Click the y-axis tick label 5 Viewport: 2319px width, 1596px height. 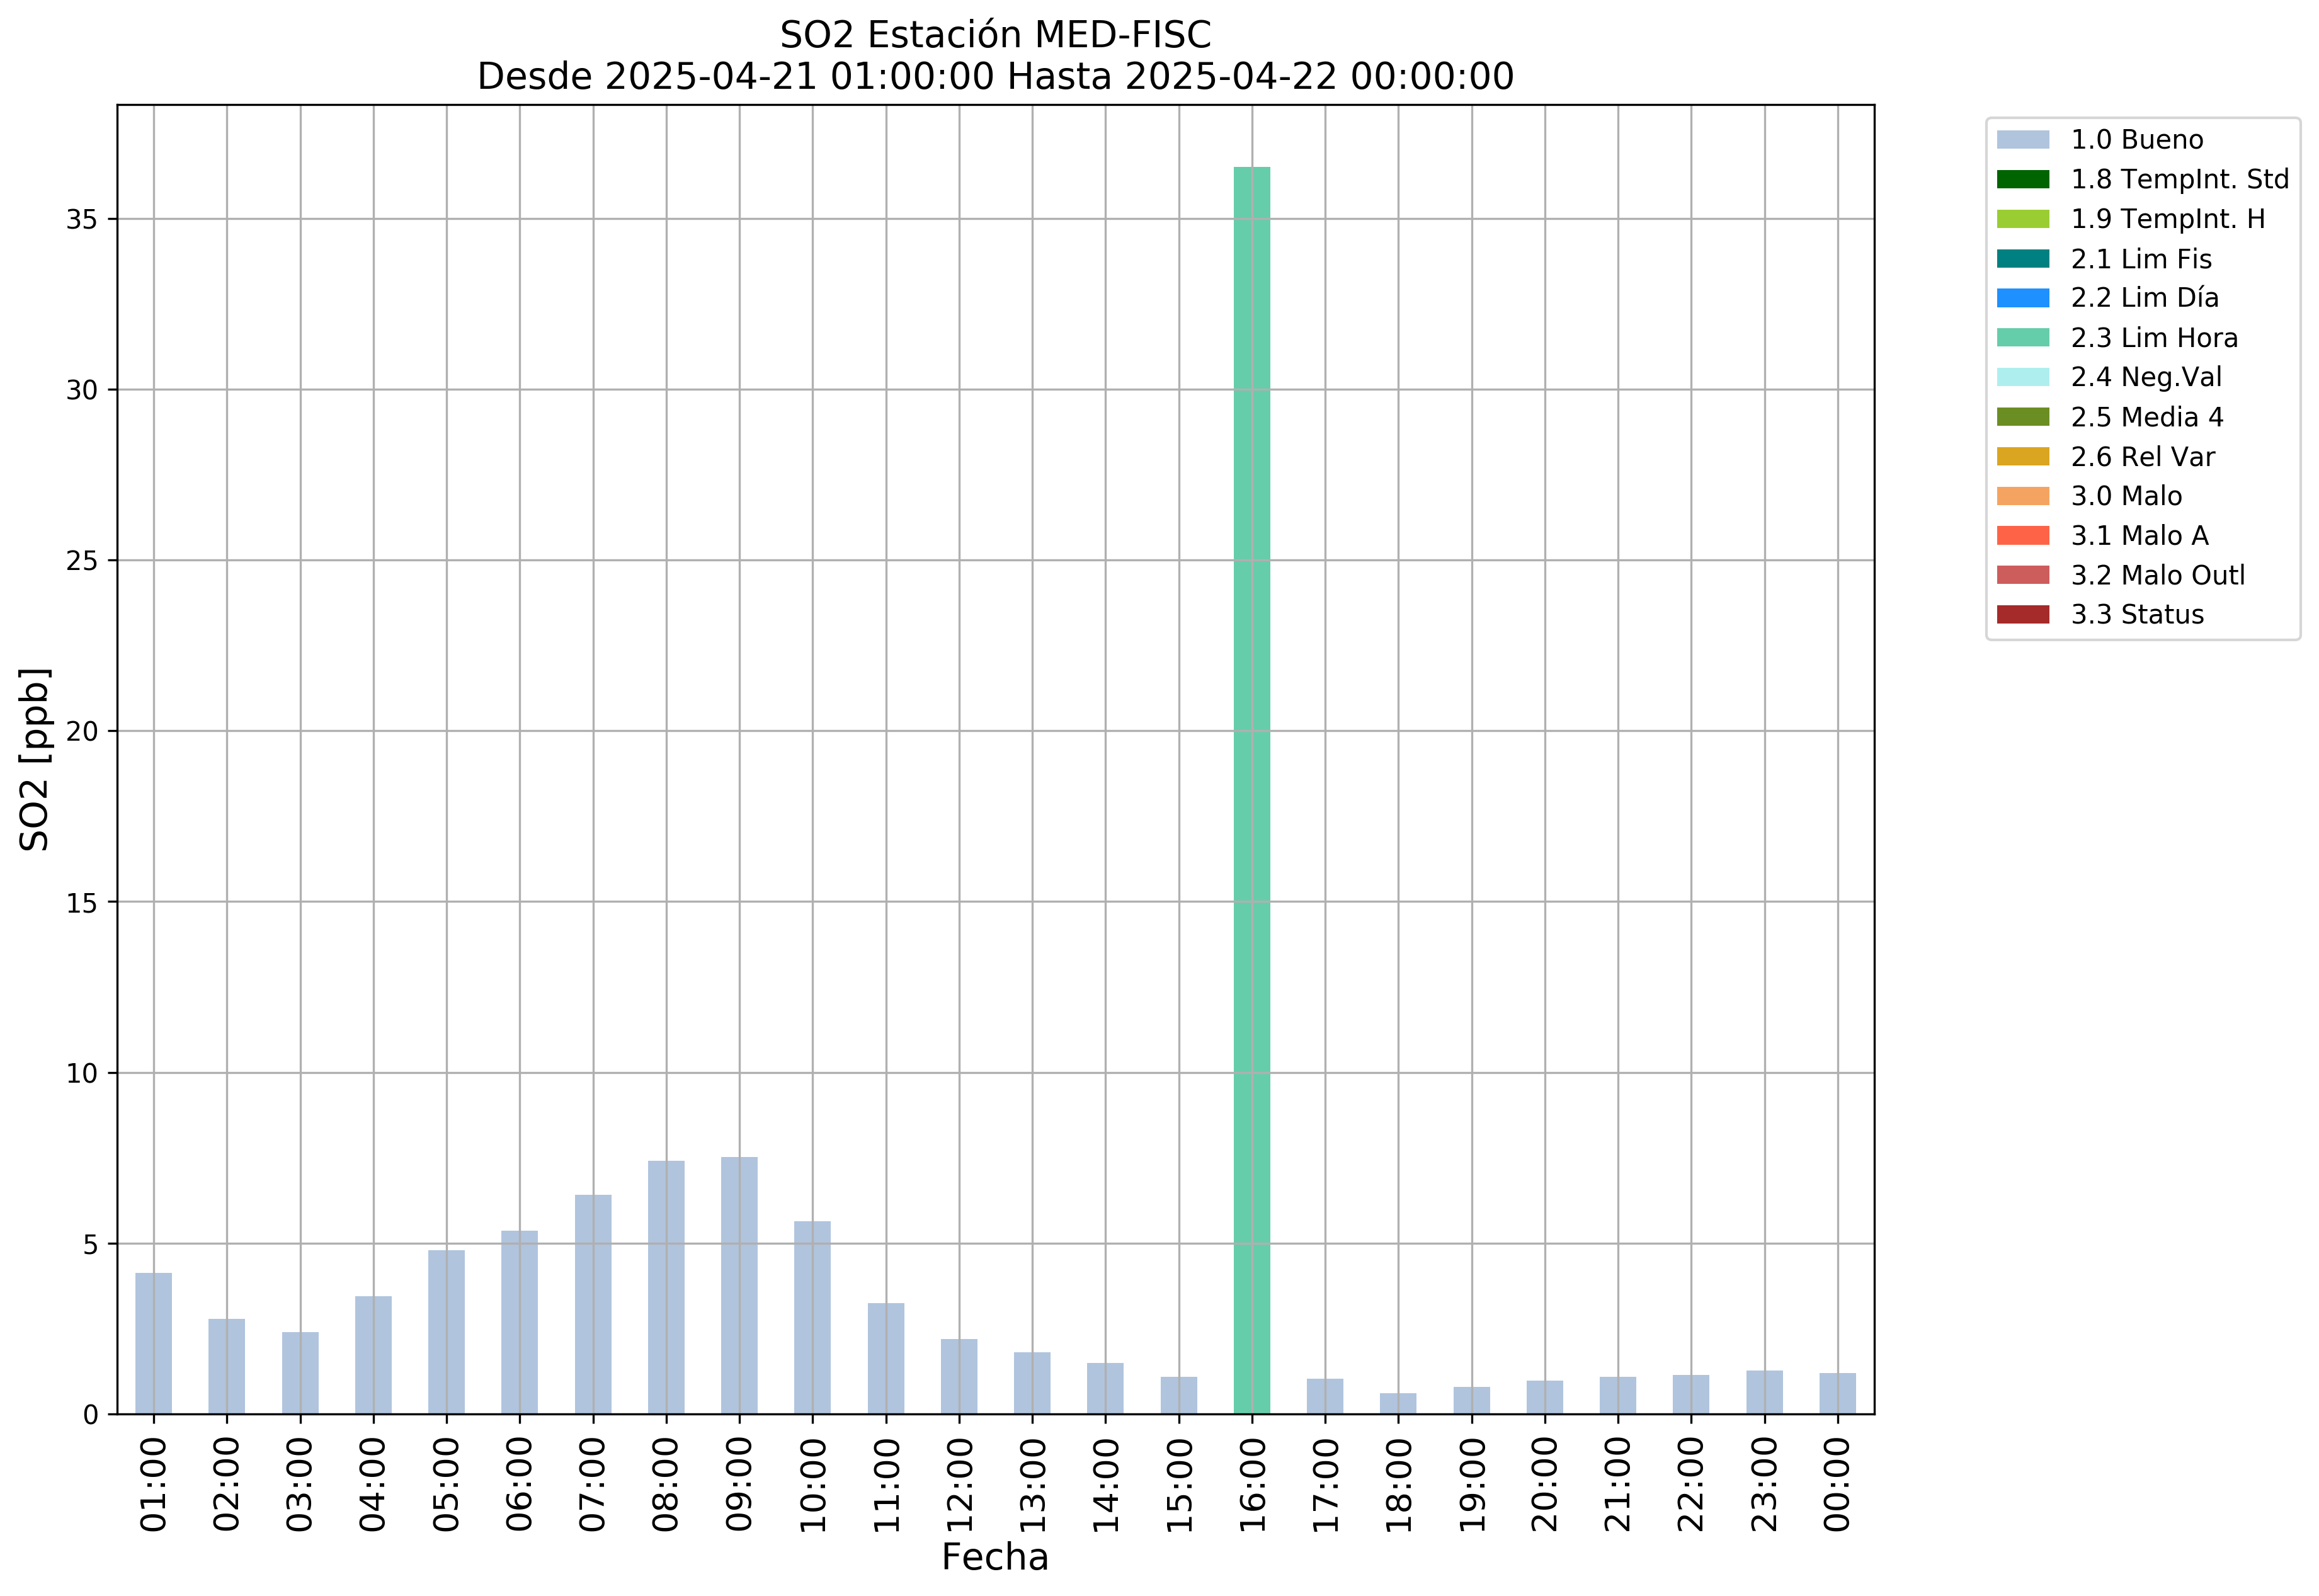(x=91, y=1245)
